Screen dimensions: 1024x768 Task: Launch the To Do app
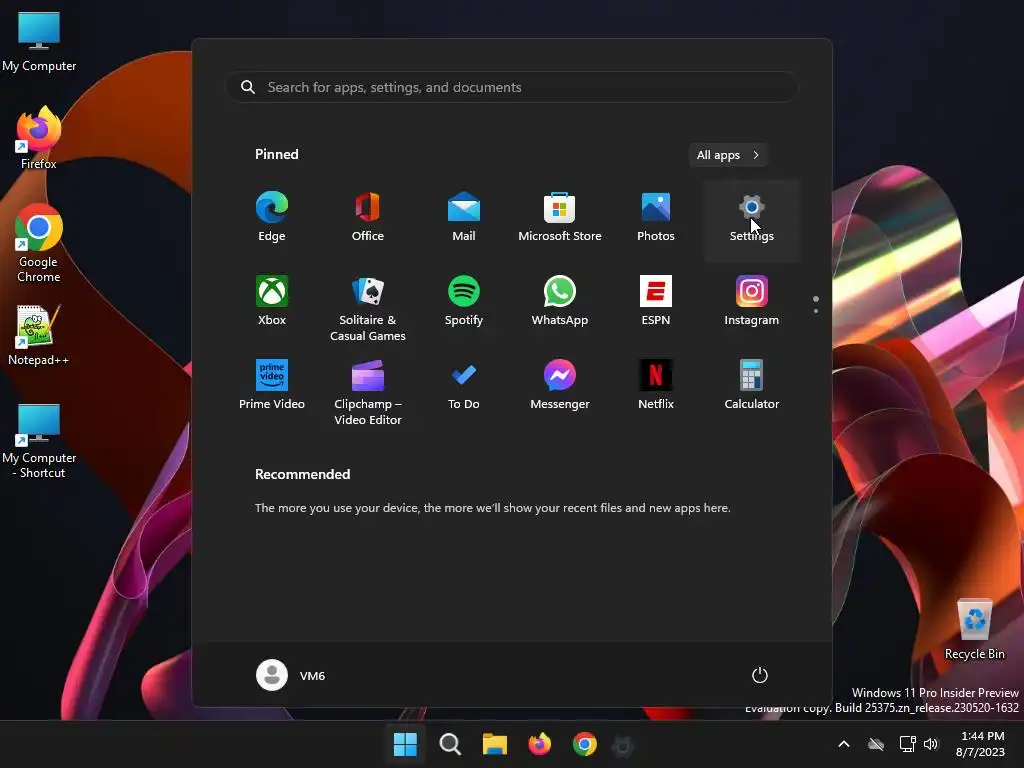click(464, 385)
